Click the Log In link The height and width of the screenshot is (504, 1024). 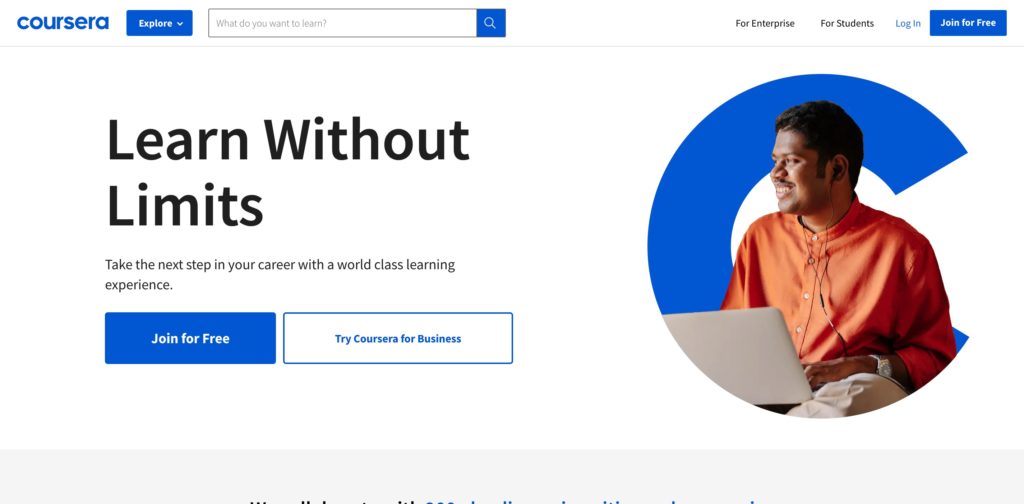coord(908,24)
